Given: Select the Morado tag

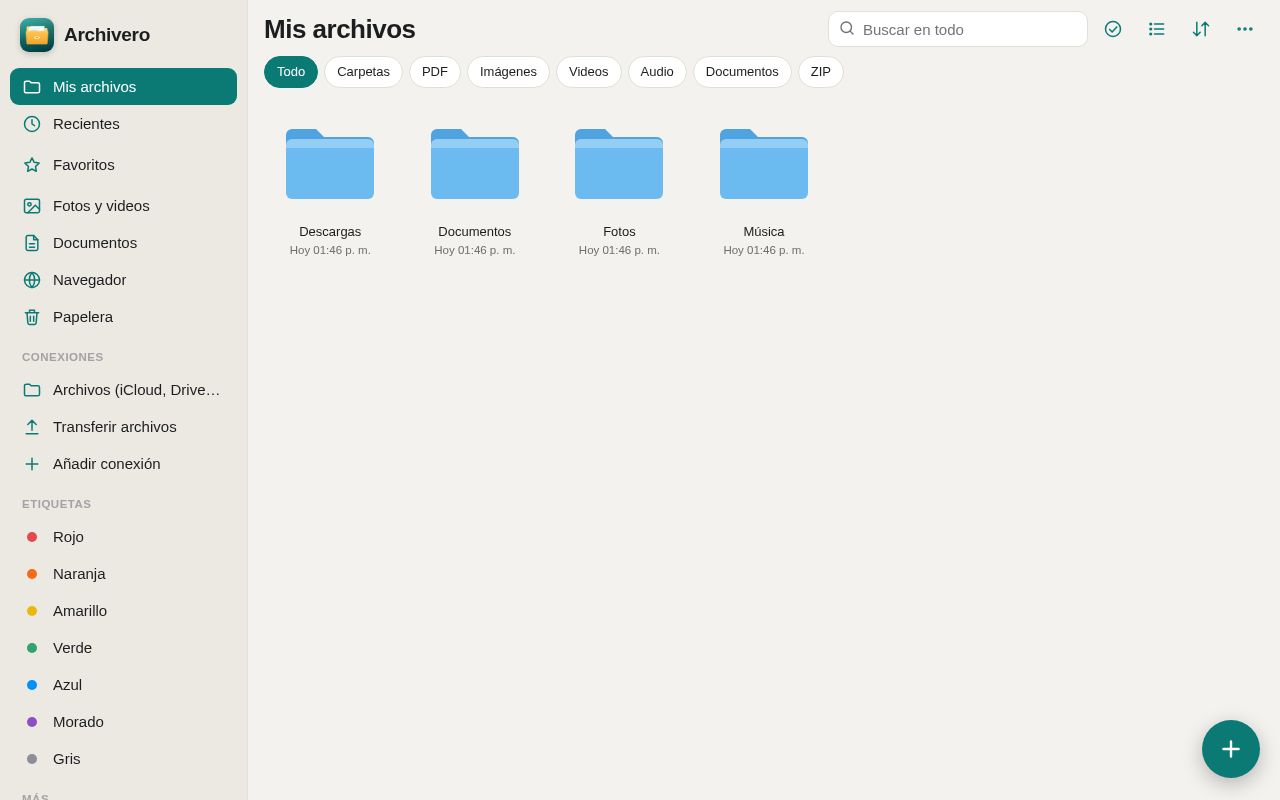Looking at the screenshot, I should pyautogui.click(x=123, y=722).
